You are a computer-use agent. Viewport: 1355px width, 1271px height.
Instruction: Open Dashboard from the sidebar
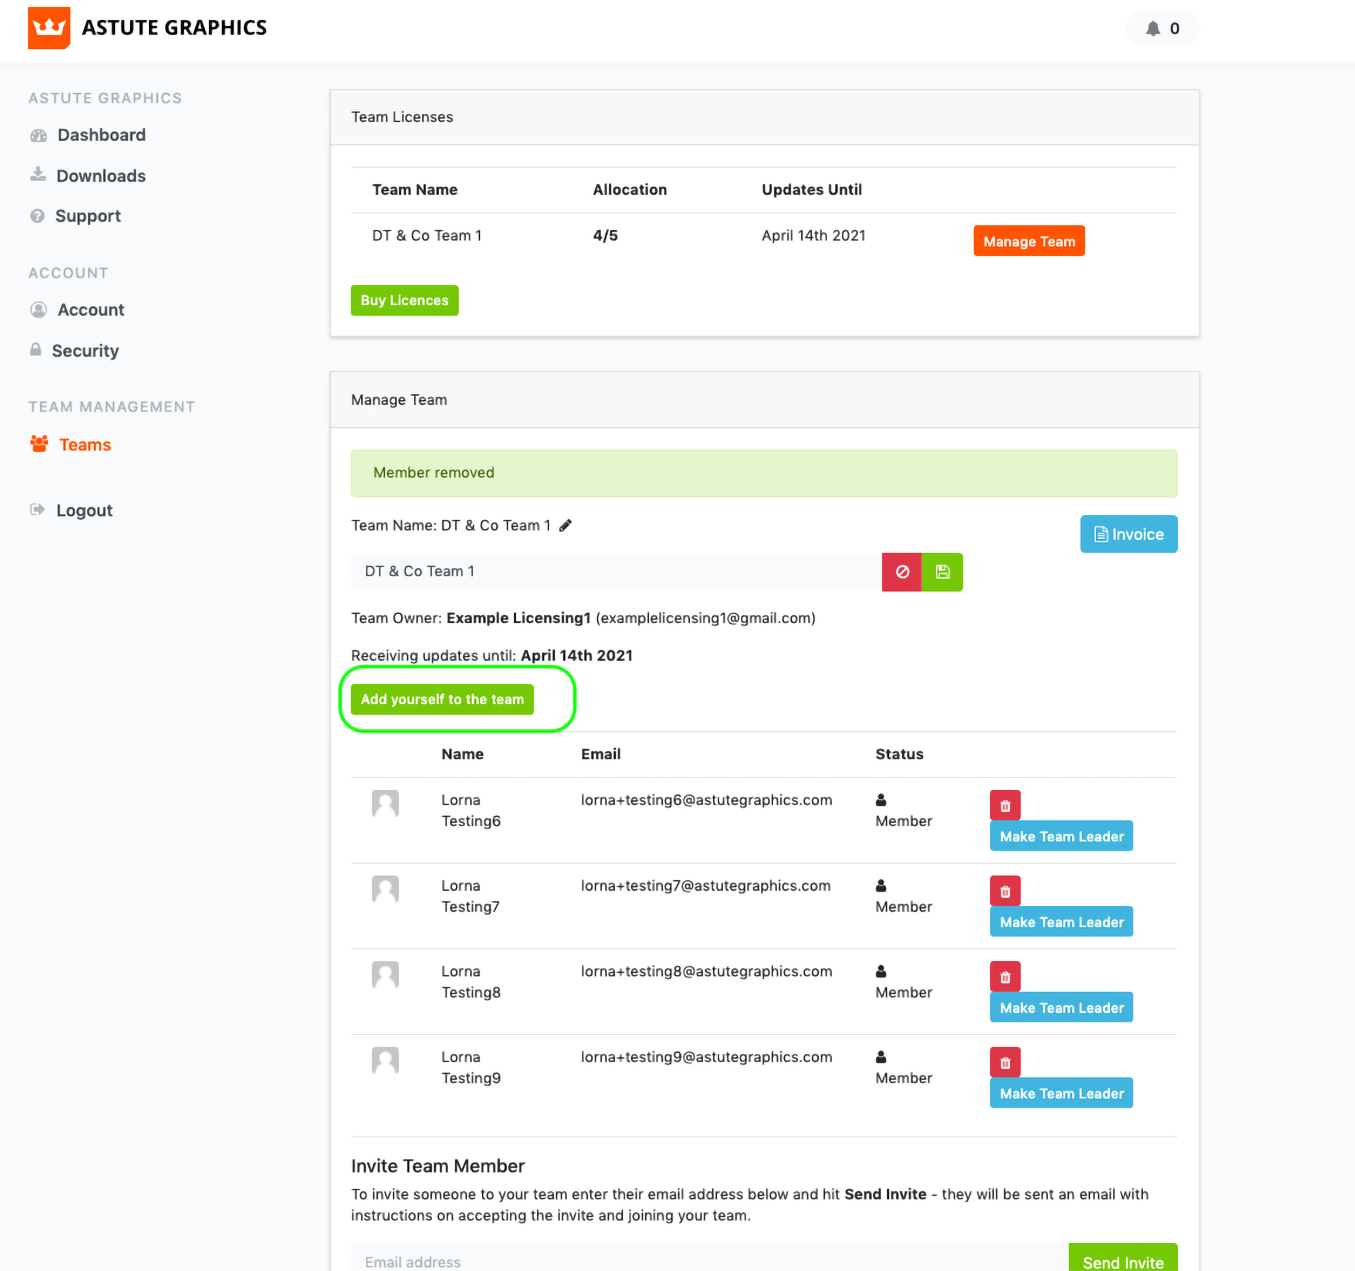point(101,135)
